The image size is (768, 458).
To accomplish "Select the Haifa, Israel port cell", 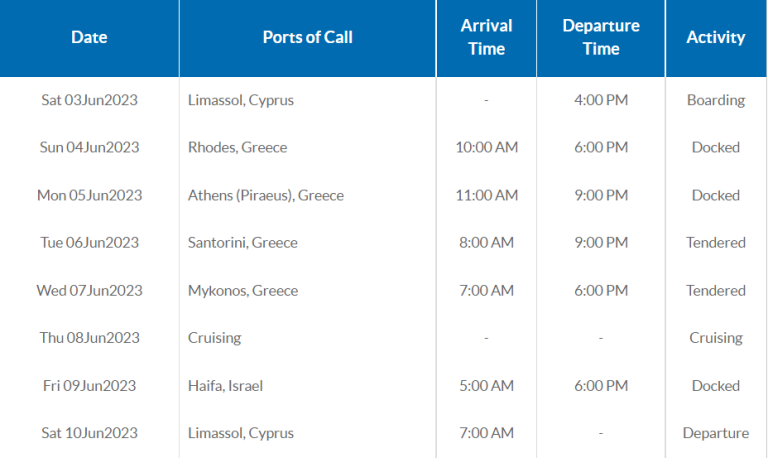I will pyautogui.click(x=225, y=386).
